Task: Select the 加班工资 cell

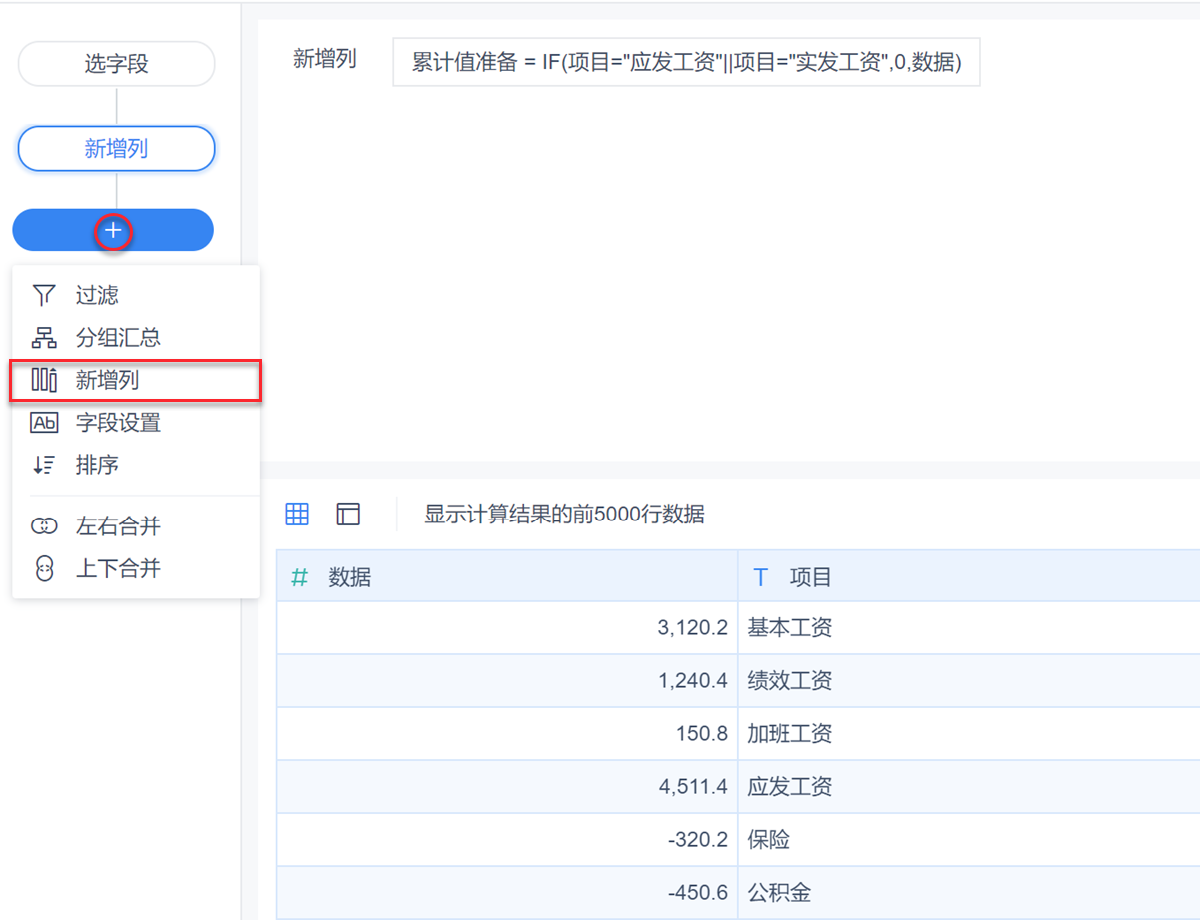Action: click(x=969, y=734)
